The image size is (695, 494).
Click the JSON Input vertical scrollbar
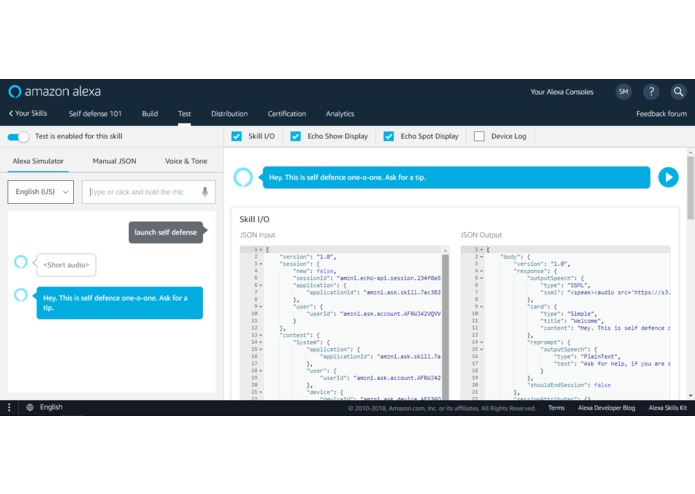tap(445, 326)
